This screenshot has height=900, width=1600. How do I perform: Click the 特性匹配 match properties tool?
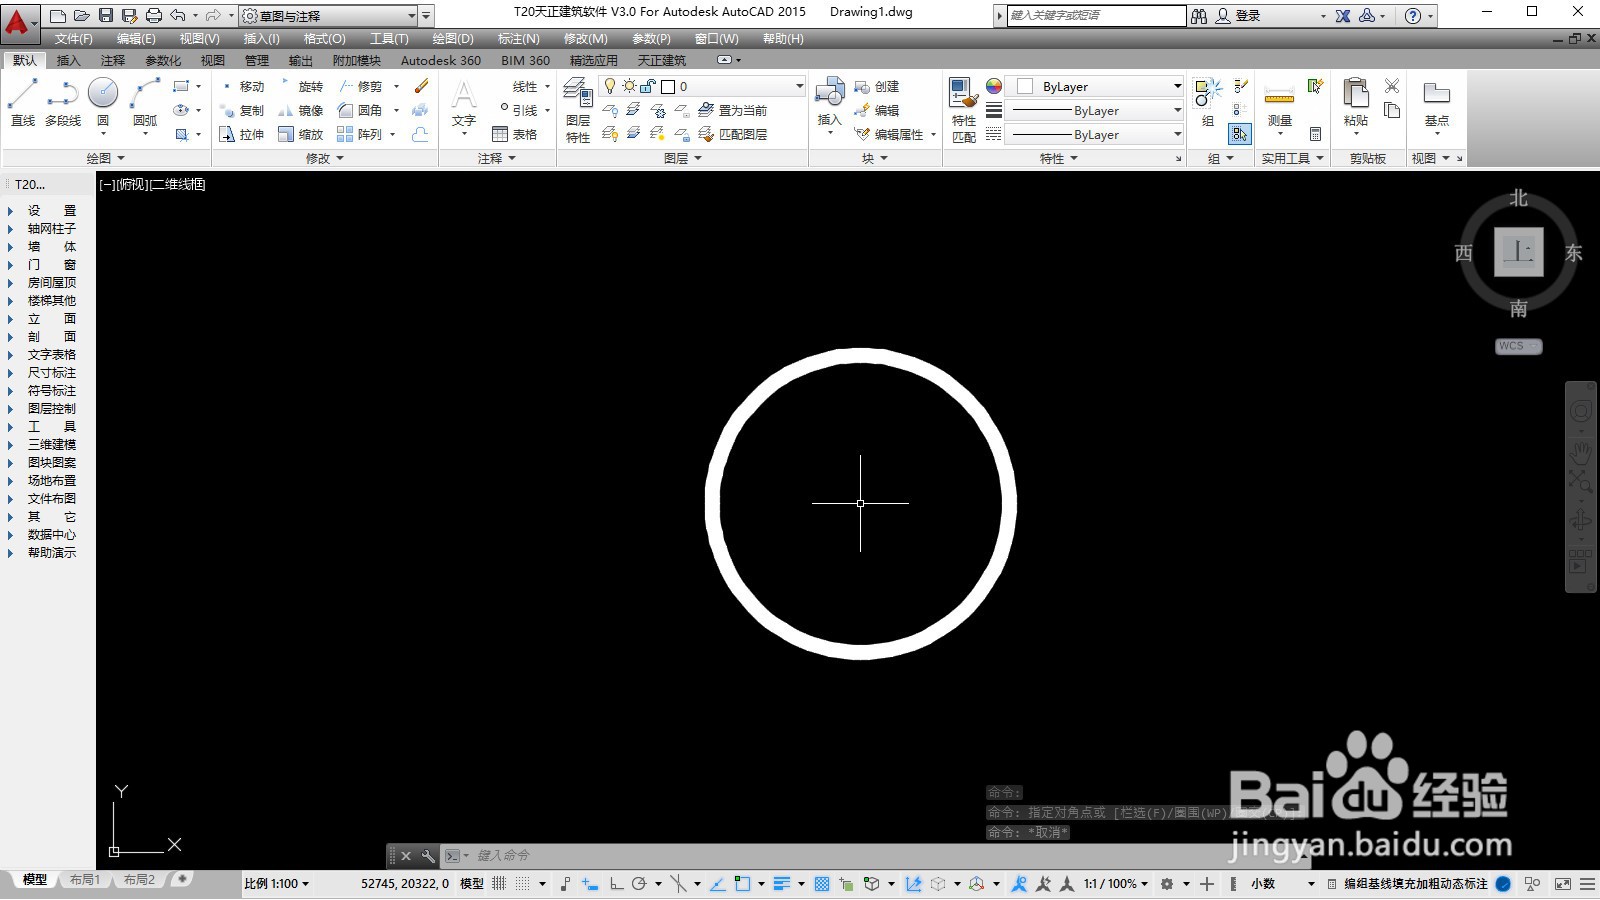point(963,110)
